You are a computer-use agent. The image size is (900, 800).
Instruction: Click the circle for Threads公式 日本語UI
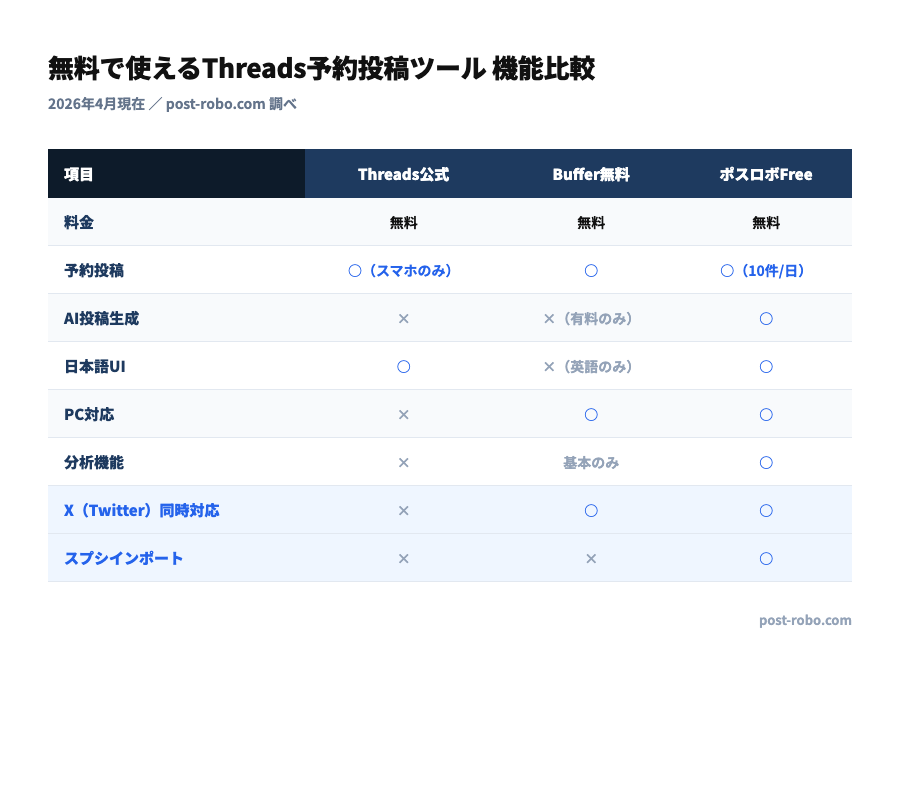404,366
